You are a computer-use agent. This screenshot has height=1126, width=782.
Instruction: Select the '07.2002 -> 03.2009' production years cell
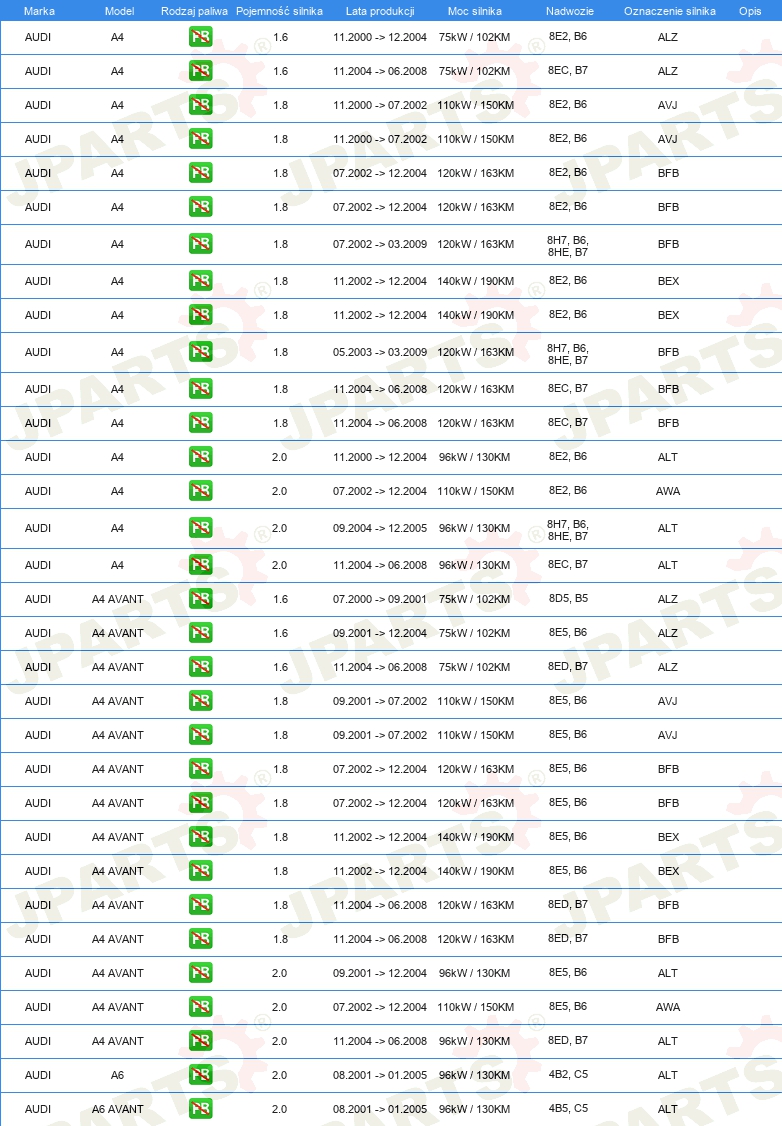(380, 244)
